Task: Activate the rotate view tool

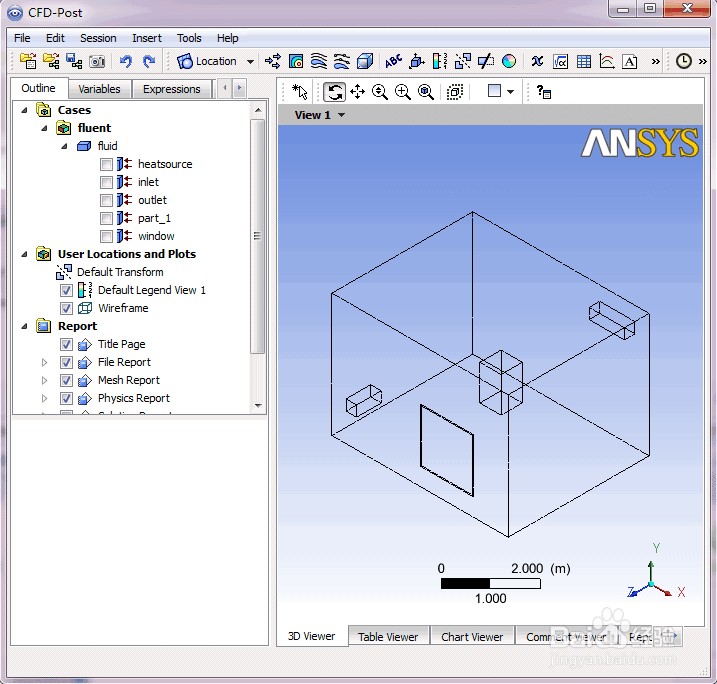Action: (334, 92)
